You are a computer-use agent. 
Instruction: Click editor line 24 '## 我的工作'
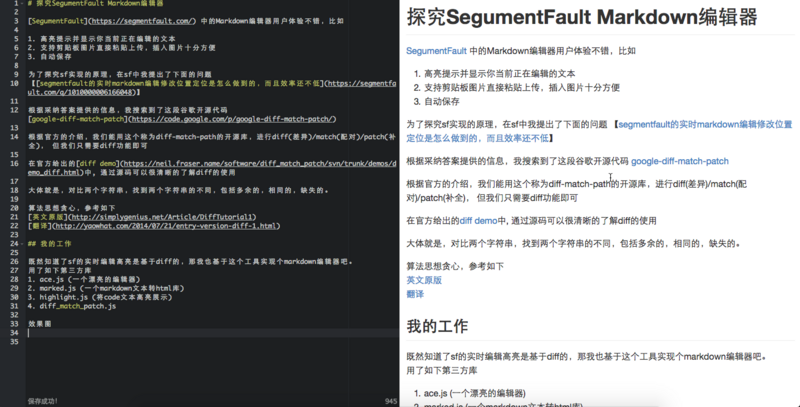49,244
